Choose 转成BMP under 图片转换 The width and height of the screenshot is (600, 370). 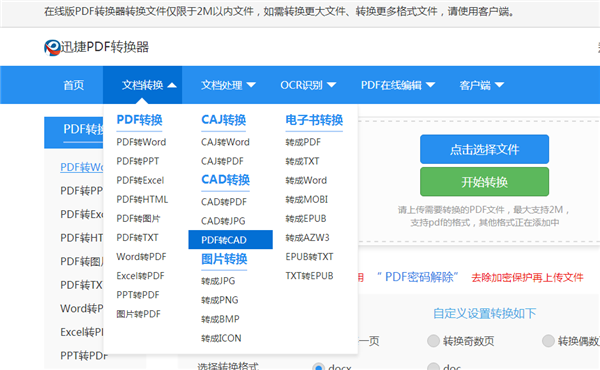tap(220, 319)
